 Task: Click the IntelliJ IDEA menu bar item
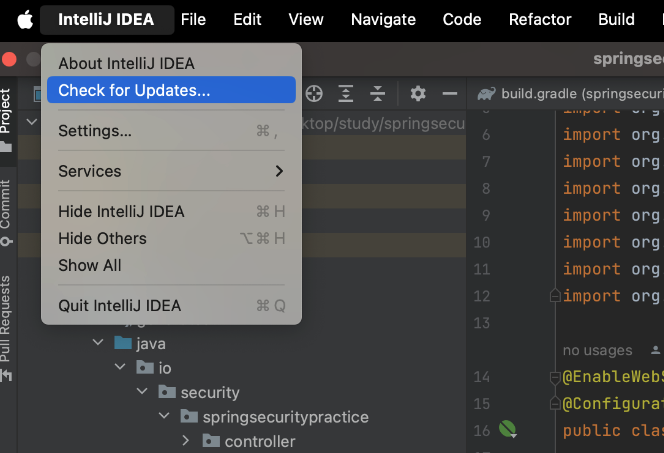[106, 19]
